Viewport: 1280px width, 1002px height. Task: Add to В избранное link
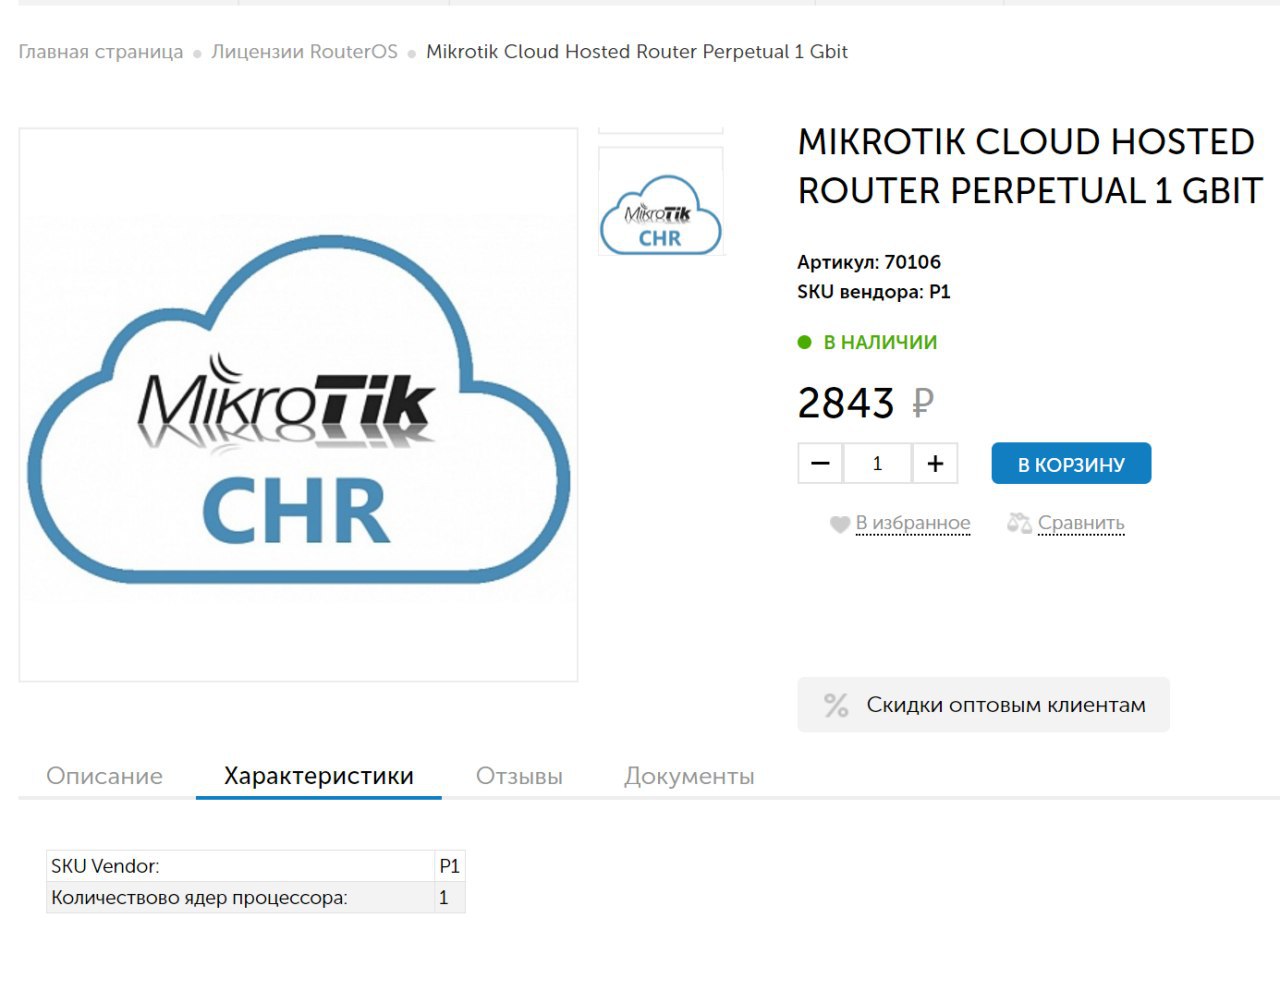pyautogui.click(x=913, y=523)
